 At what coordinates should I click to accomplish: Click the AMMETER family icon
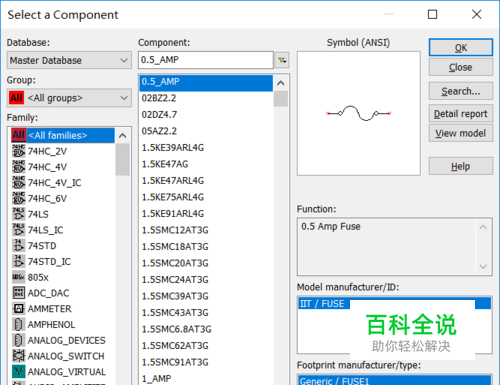tap(19, 309)
